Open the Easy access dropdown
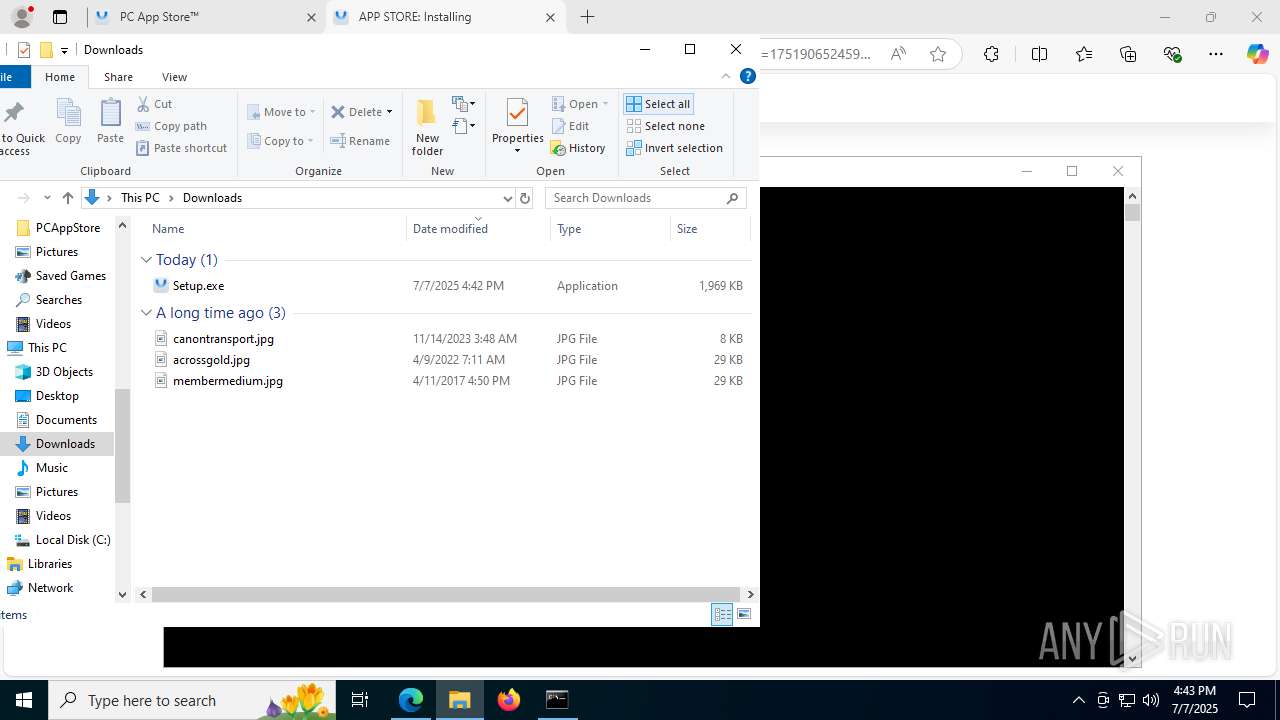The width and height of the screenshot is (1280, 720). point(464,126)
